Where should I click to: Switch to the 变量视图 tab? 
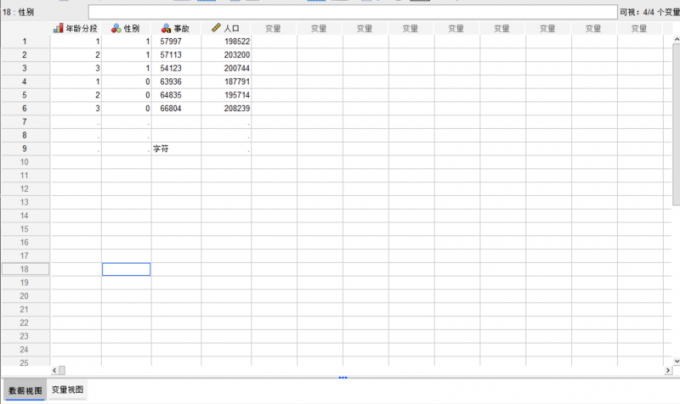point(68,390)
